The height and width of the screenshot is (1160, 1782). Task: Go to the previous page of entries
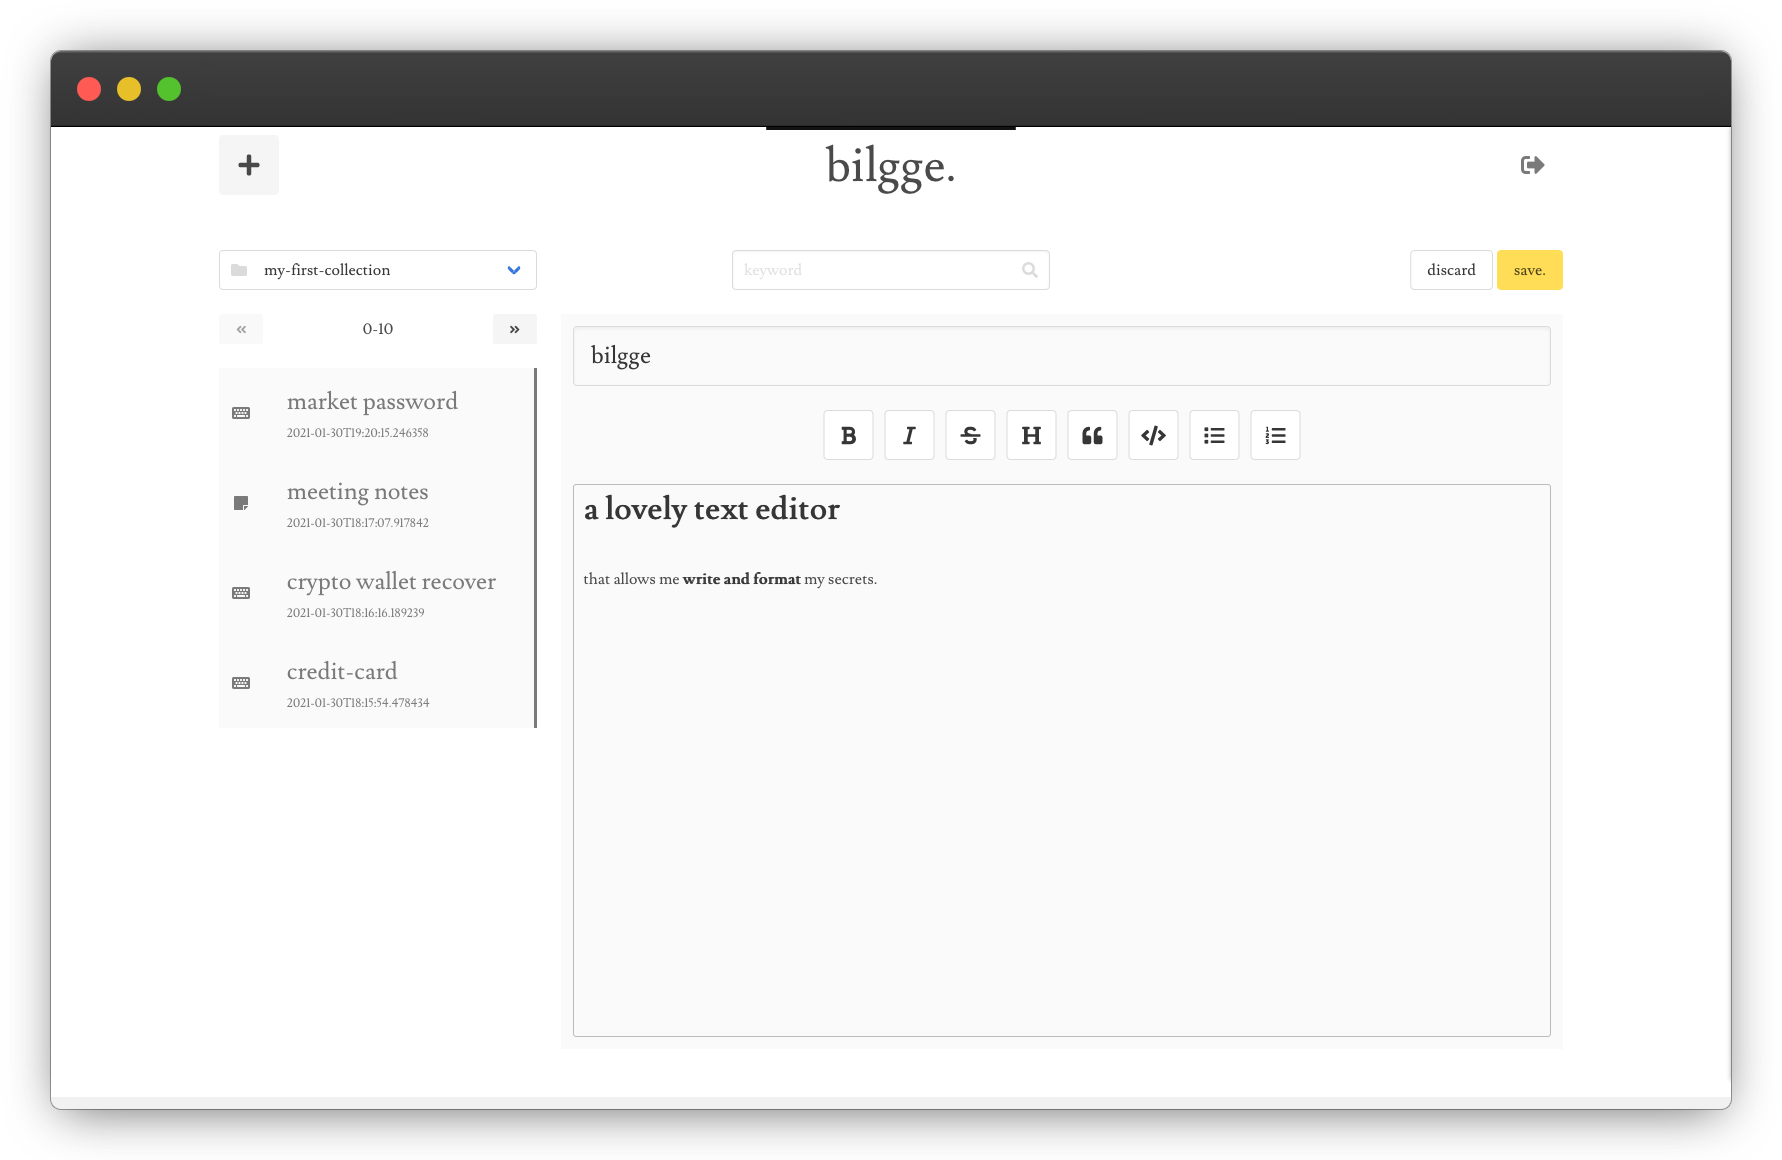click(240, 329)
